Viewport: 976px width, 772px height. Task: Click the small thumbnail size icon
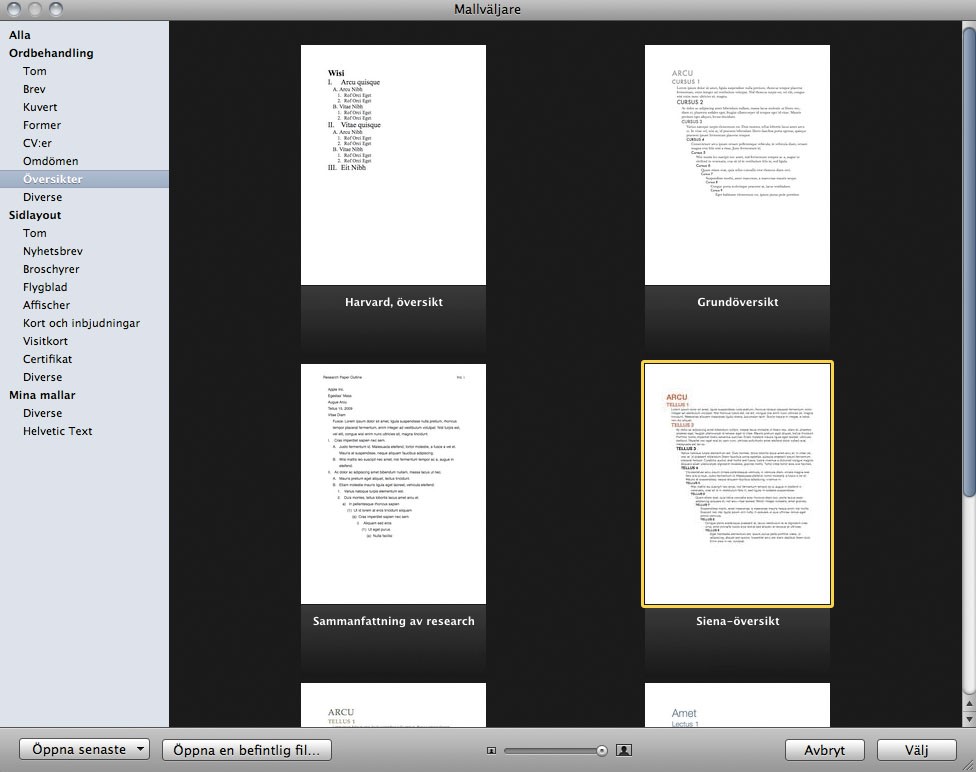point(491,750)
